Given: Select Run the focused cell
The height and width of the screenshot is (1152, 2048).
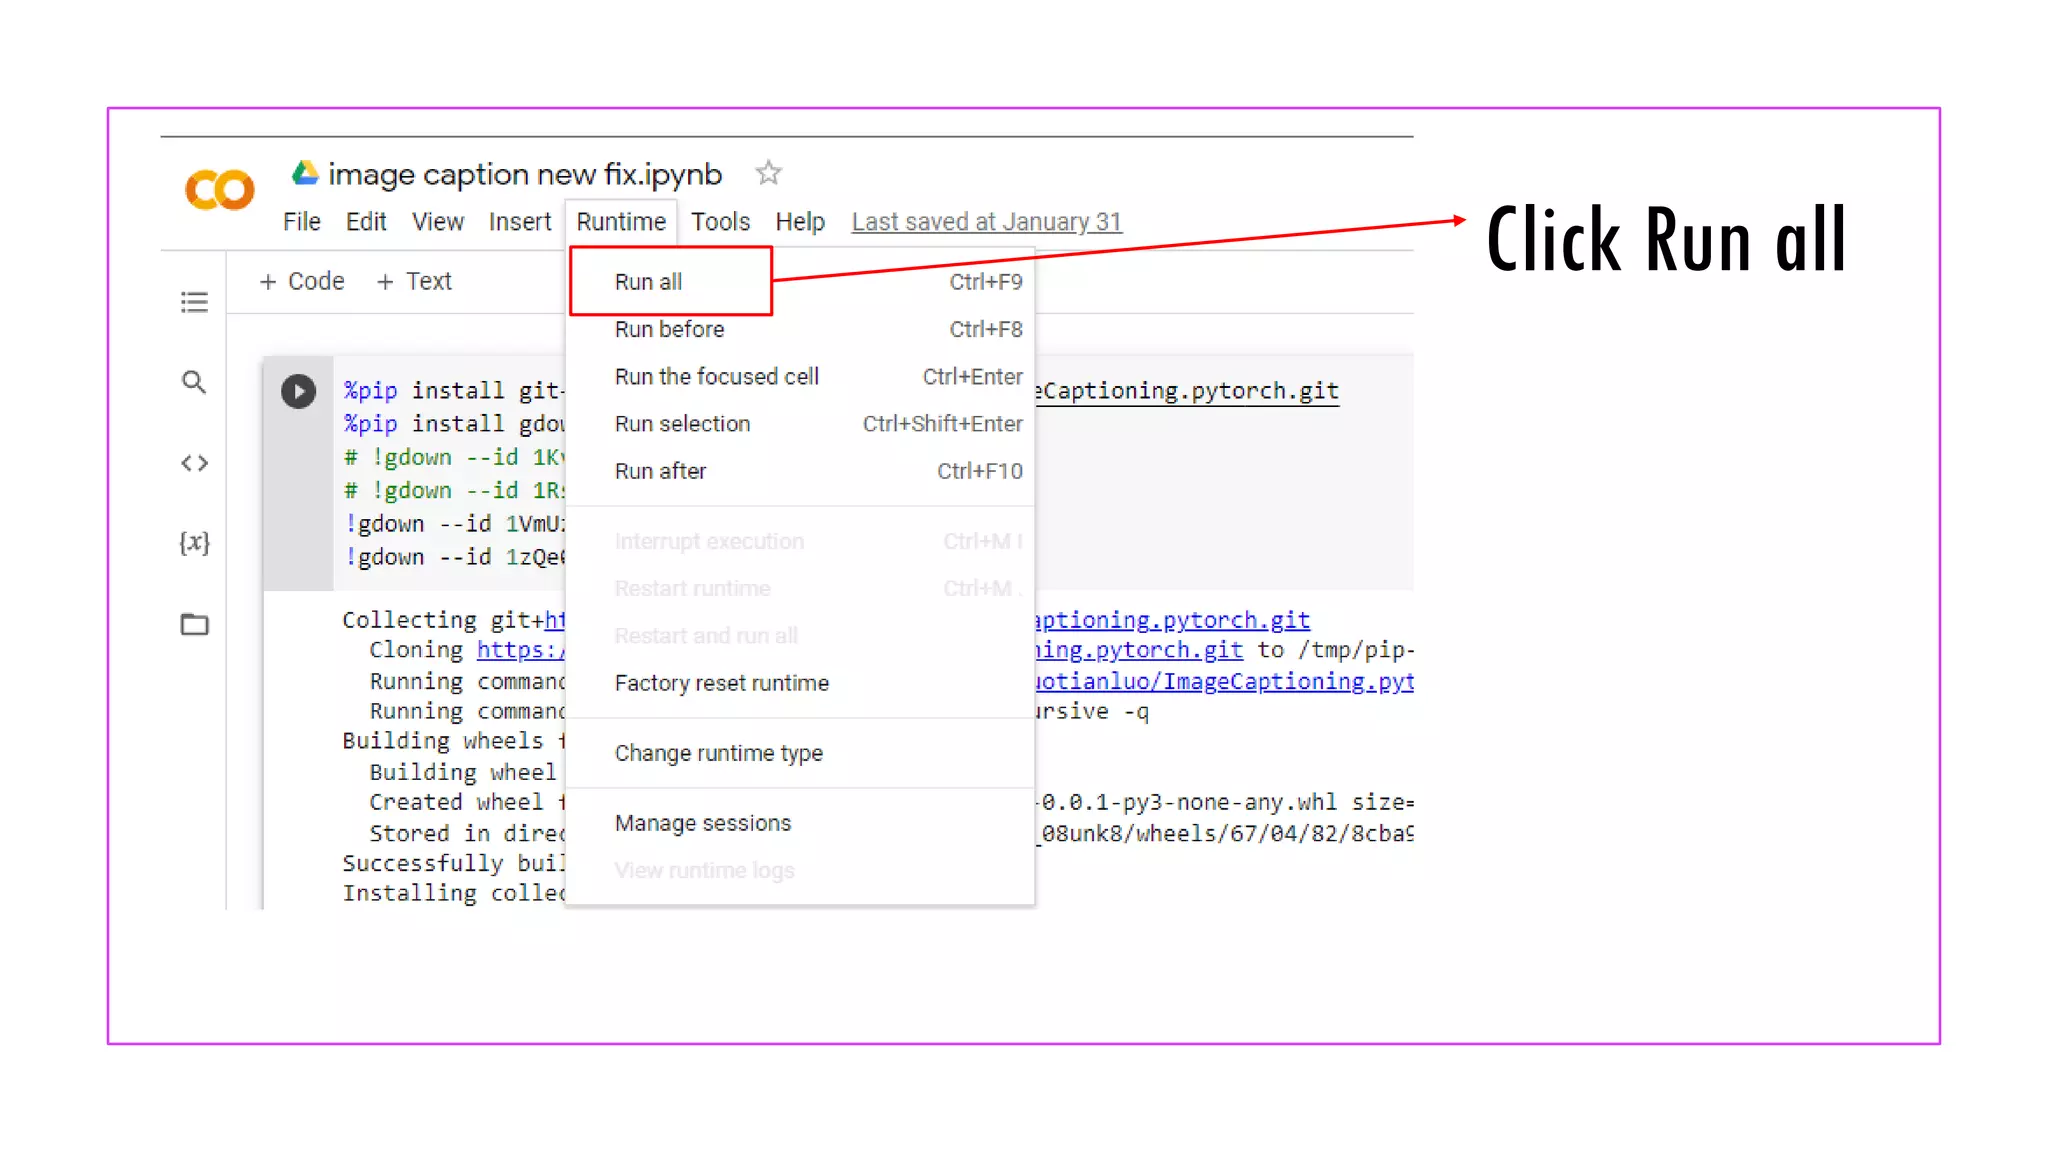Looking at the screenshot, I should pyautogui.click(x=716, y=377).
